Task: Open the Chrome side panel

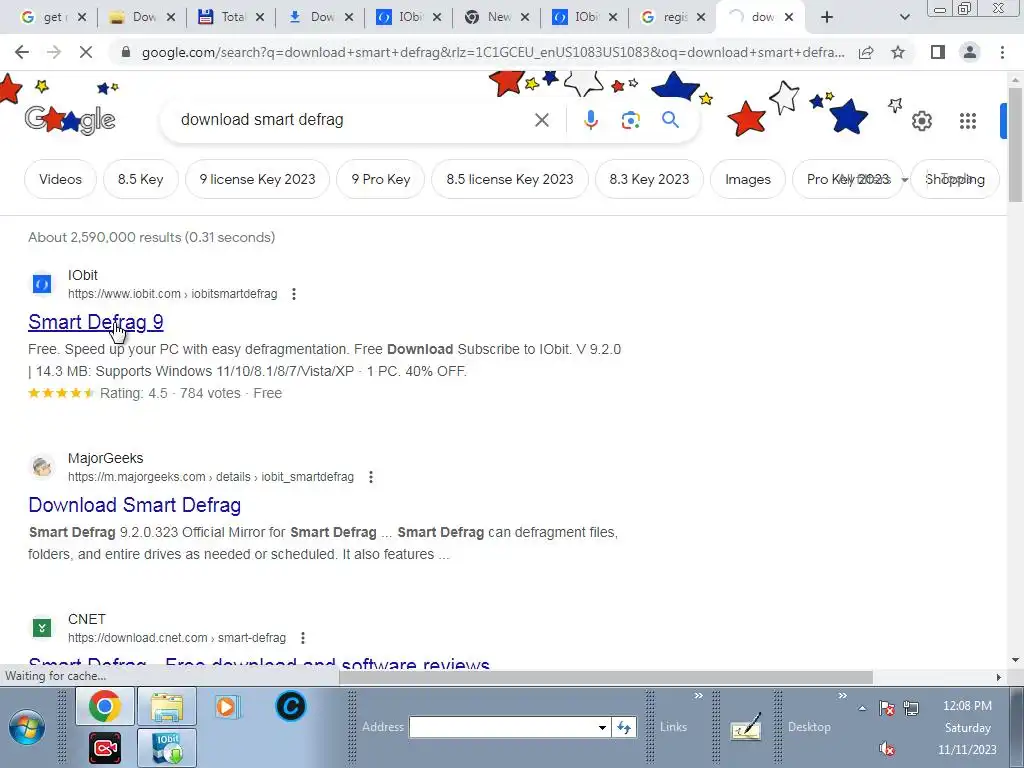Action: coord(938,52)
